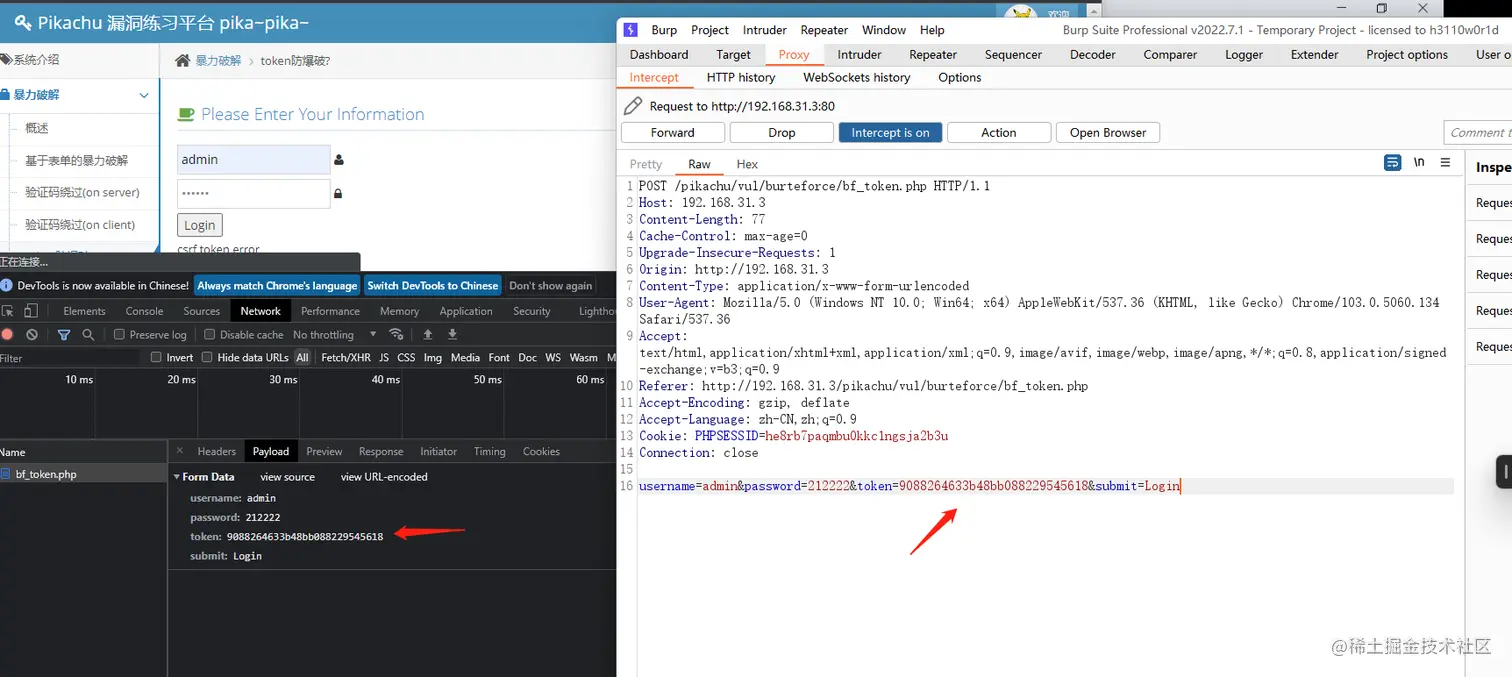Viewport: 1512px width, 677px height.
Task: Select the All network filter type
Action: [x=302, y=357]
